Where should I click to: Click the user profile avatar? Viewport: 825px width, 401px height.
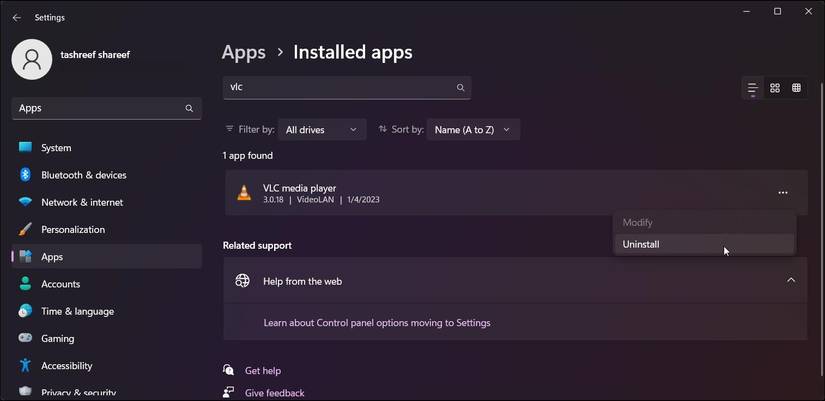[31, 59]
